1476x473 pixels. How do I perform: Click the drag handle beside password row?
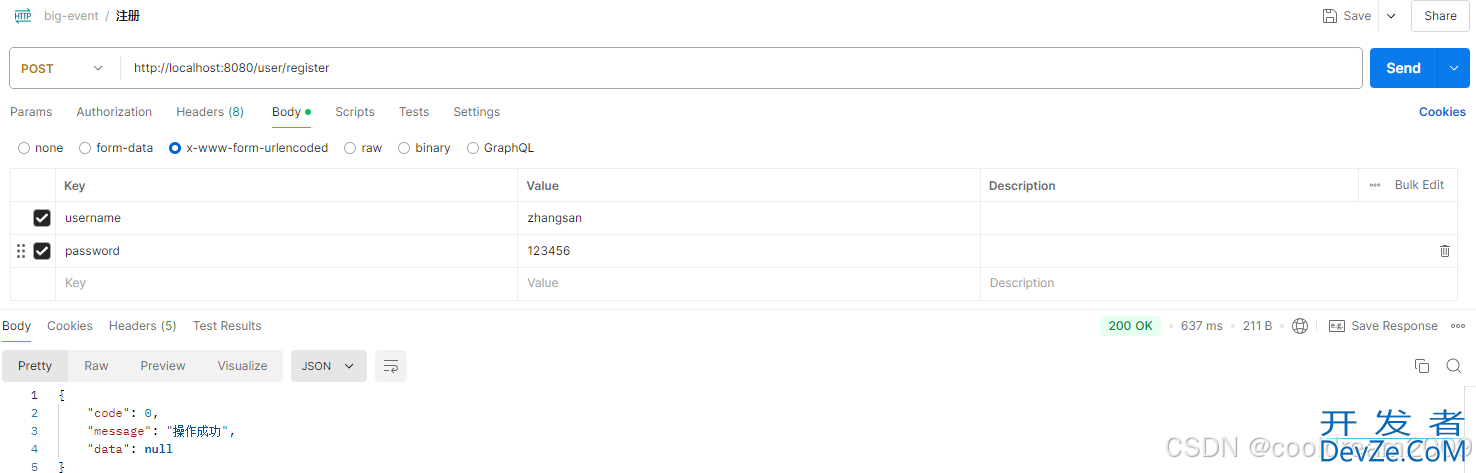[21, 251]
